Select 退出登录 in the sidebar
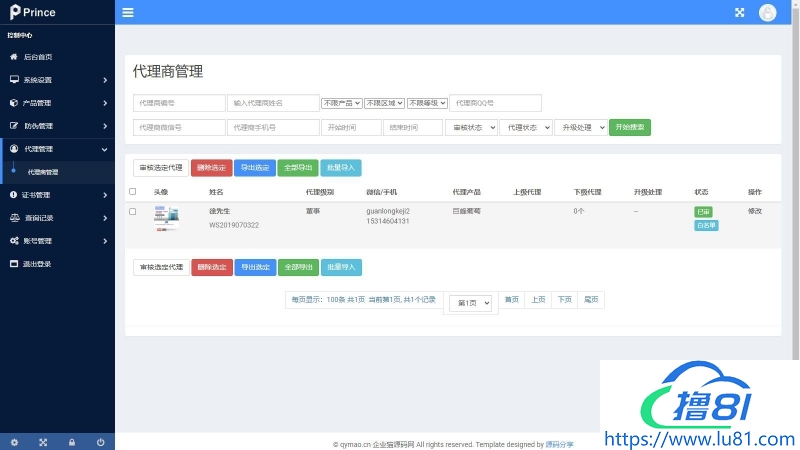800x450 pixels. pyautogui.click(x=37, y=264)
